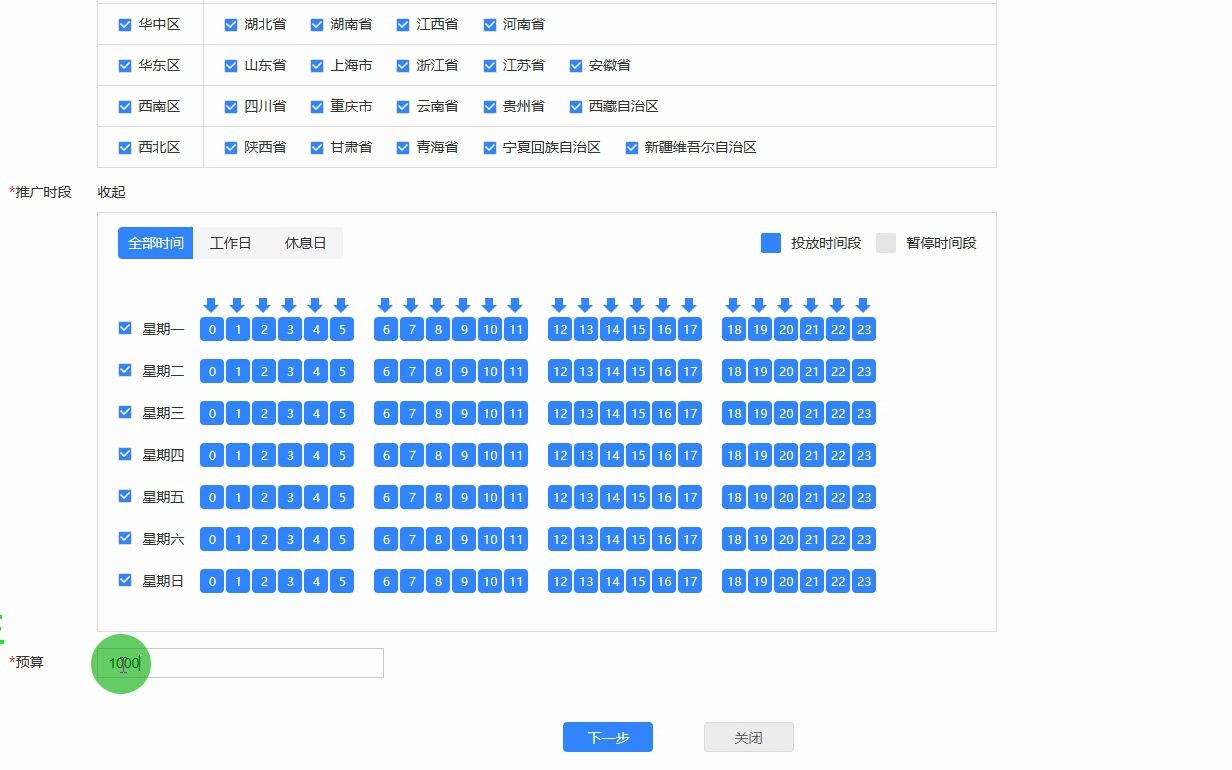Select the 全部时间 tab
Screen dimensions: 1232x770
[x=155, y=243]
